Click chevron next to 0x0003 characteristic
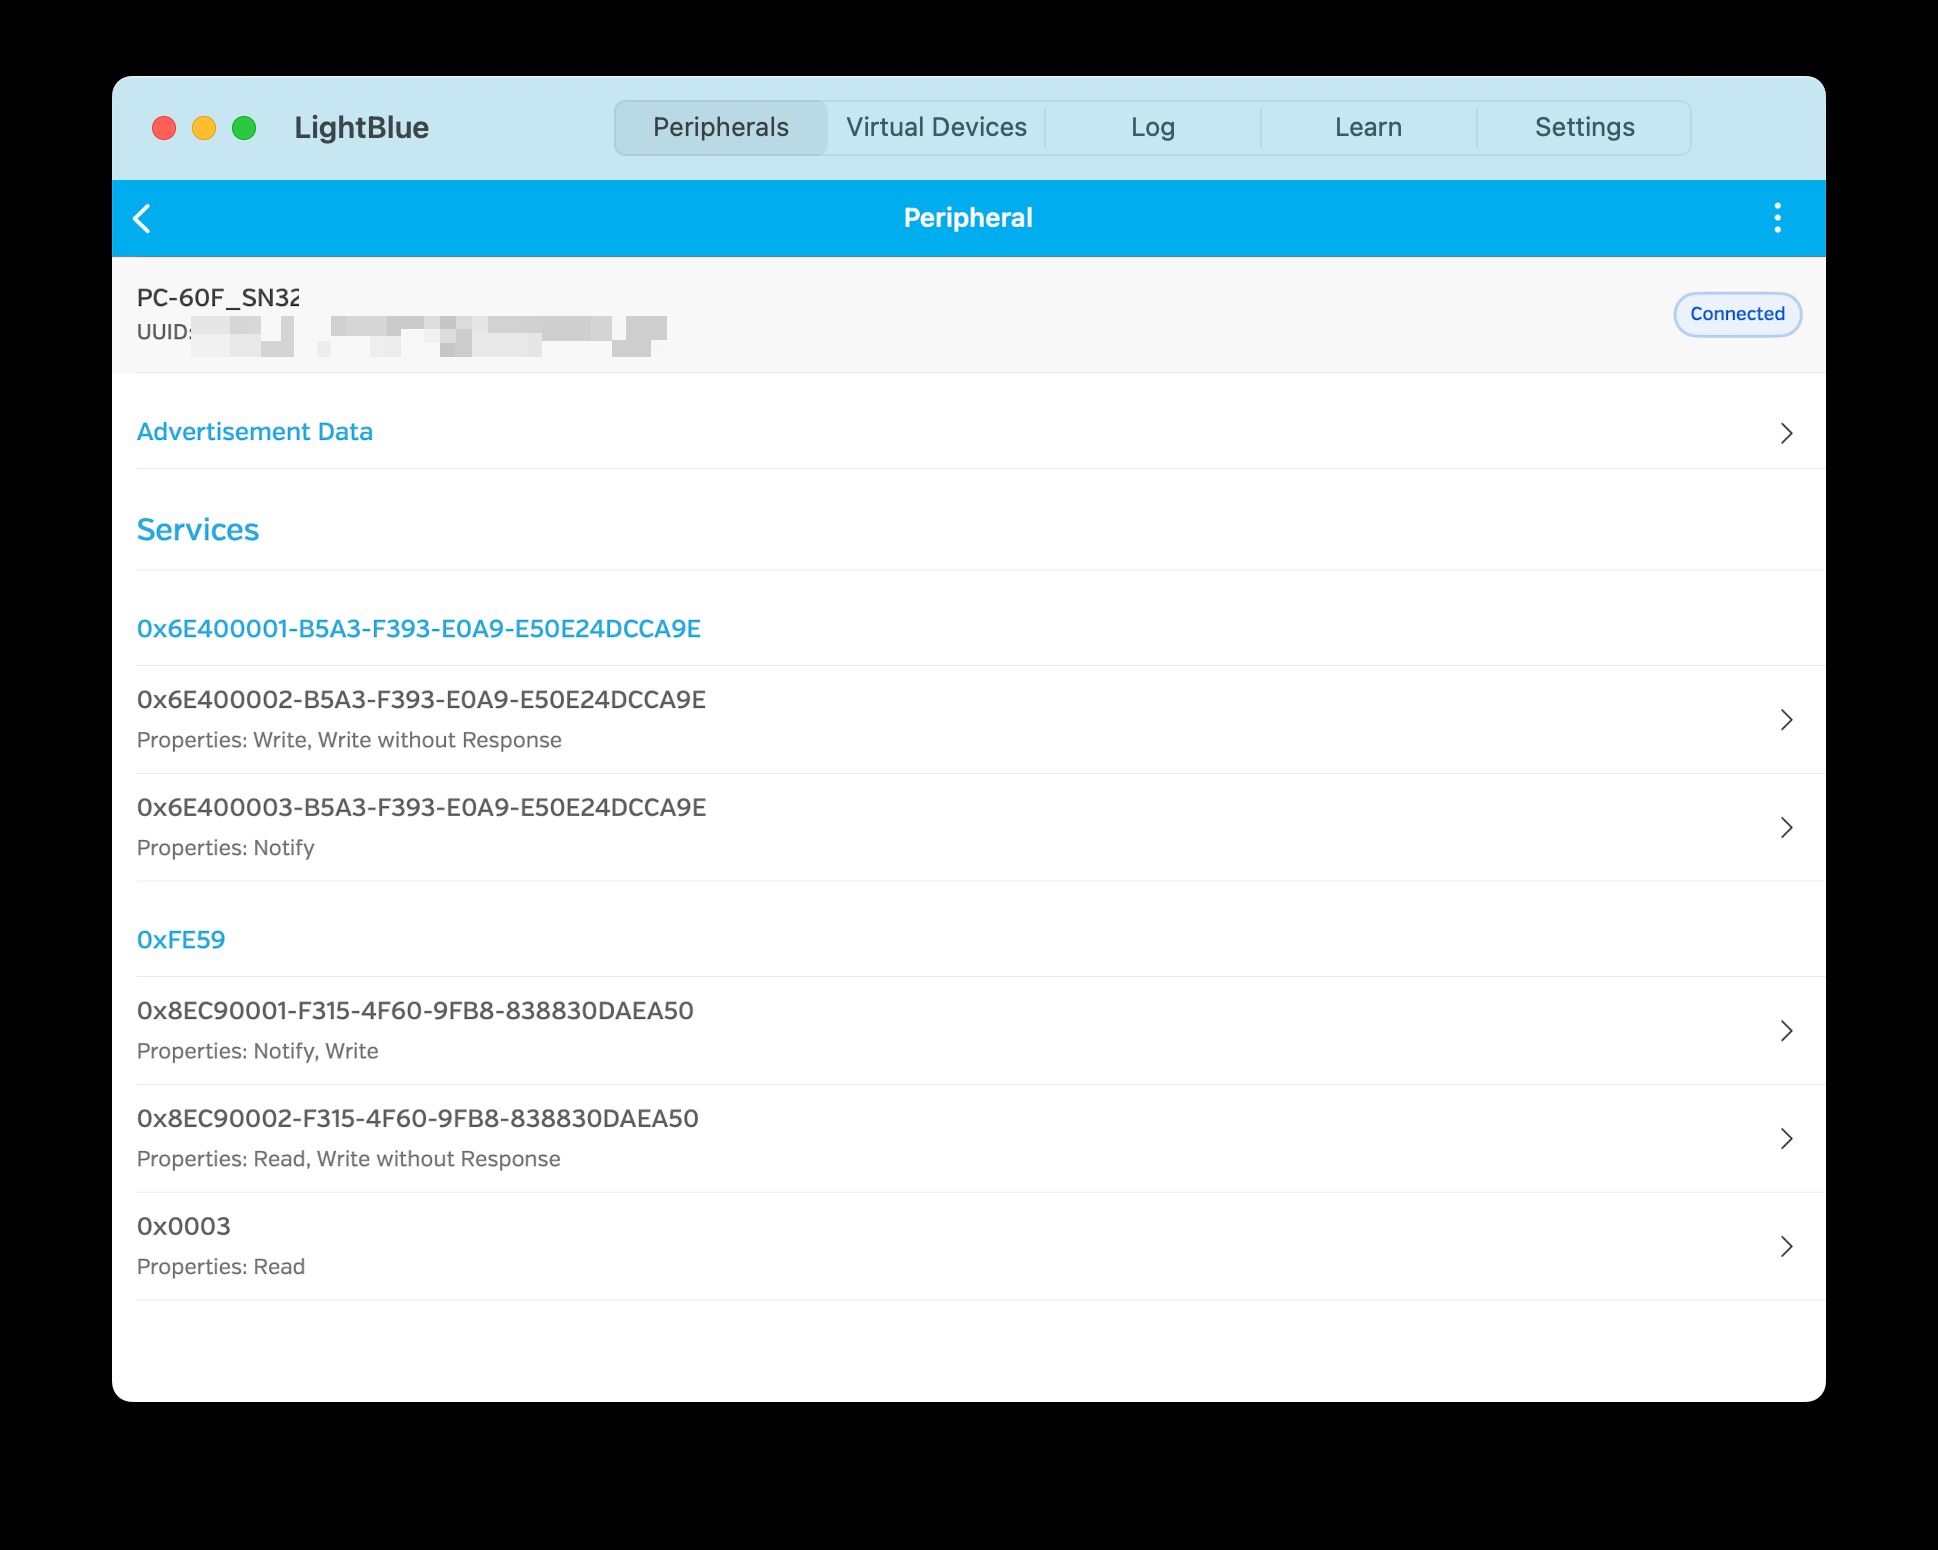The height and width of the screenshot is (1550, 1938). (1786, 1246)
